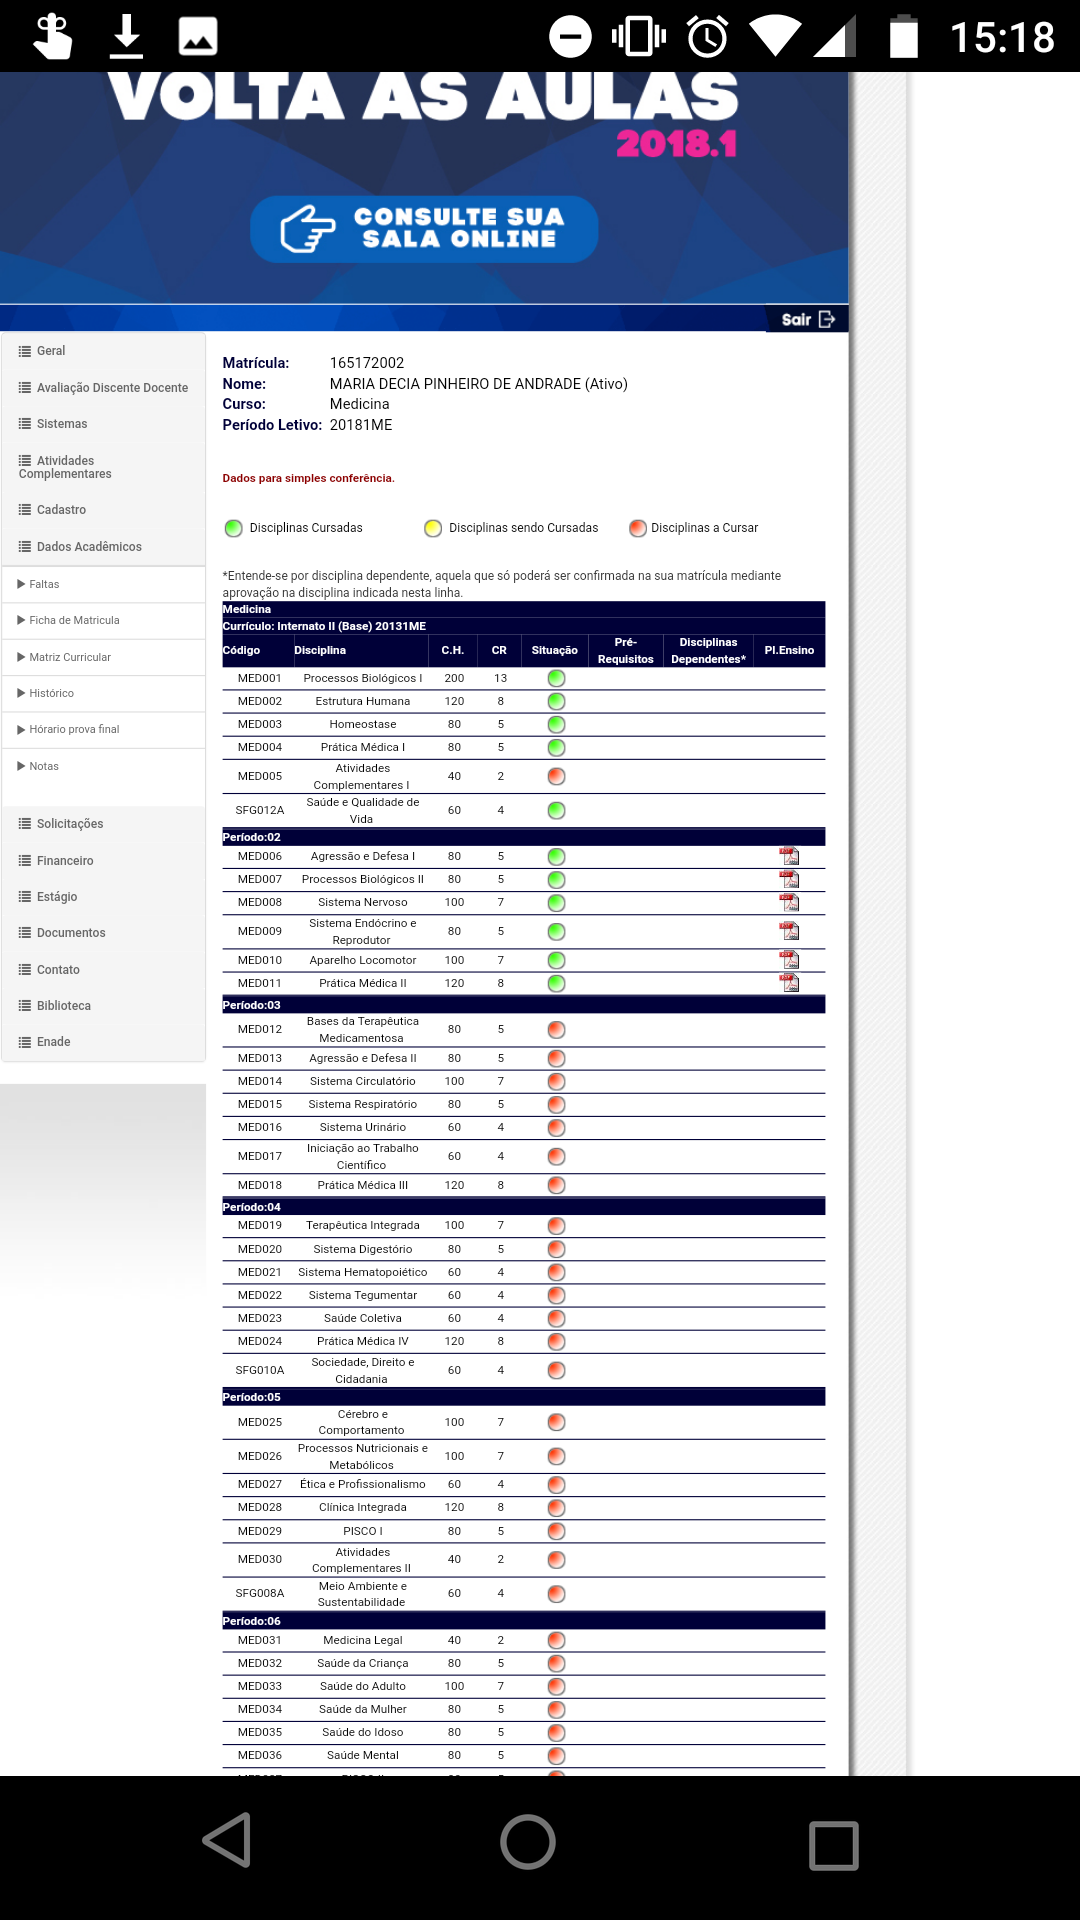Click the red status icon for Atividades Complementares I

coord(556,777)
